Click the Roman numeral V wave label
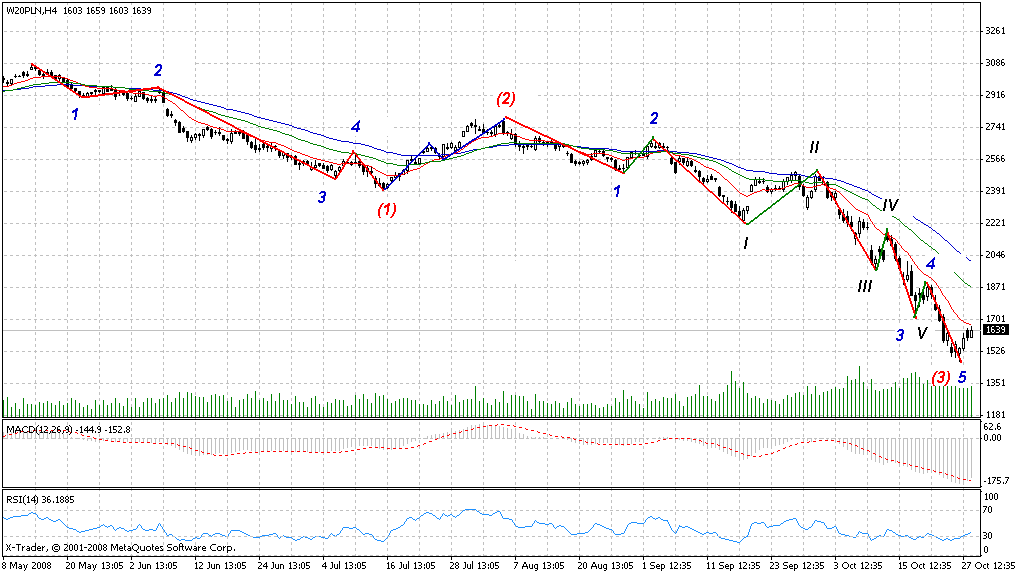 click(923, 334)
